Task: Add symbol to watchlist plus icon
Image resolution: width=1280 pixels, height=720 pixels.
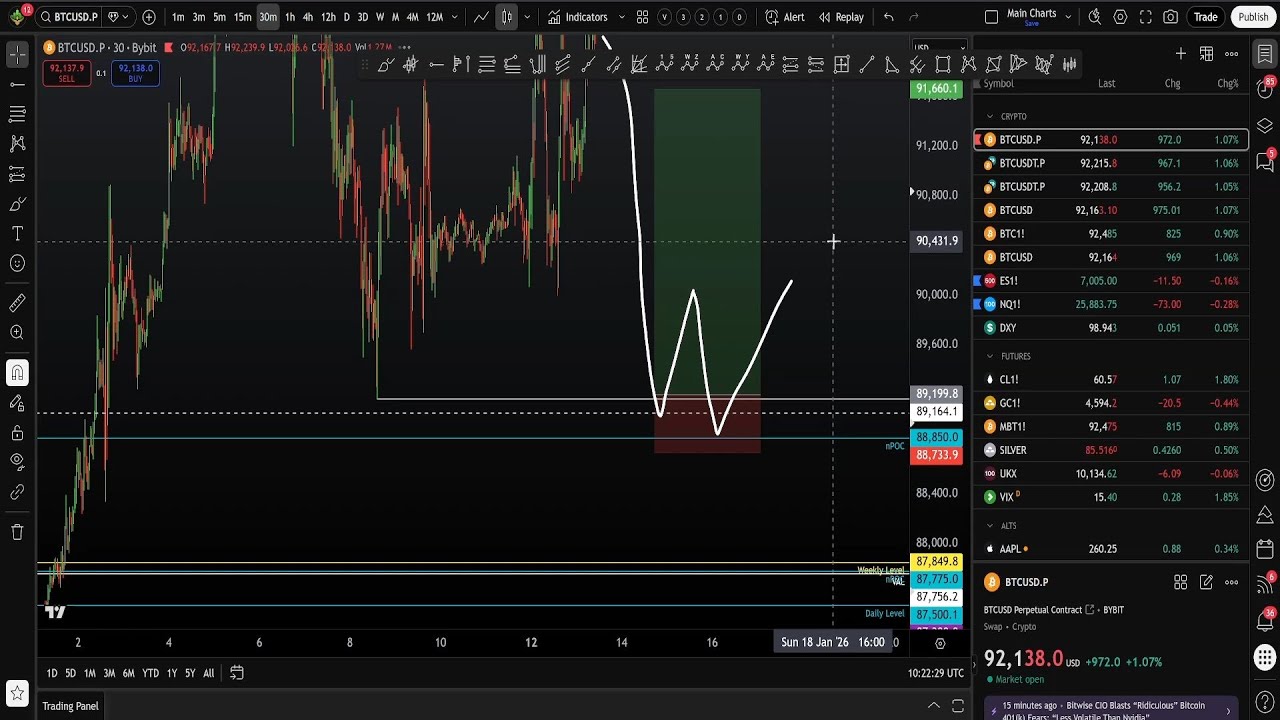Action: click(x=1181, y=54)
